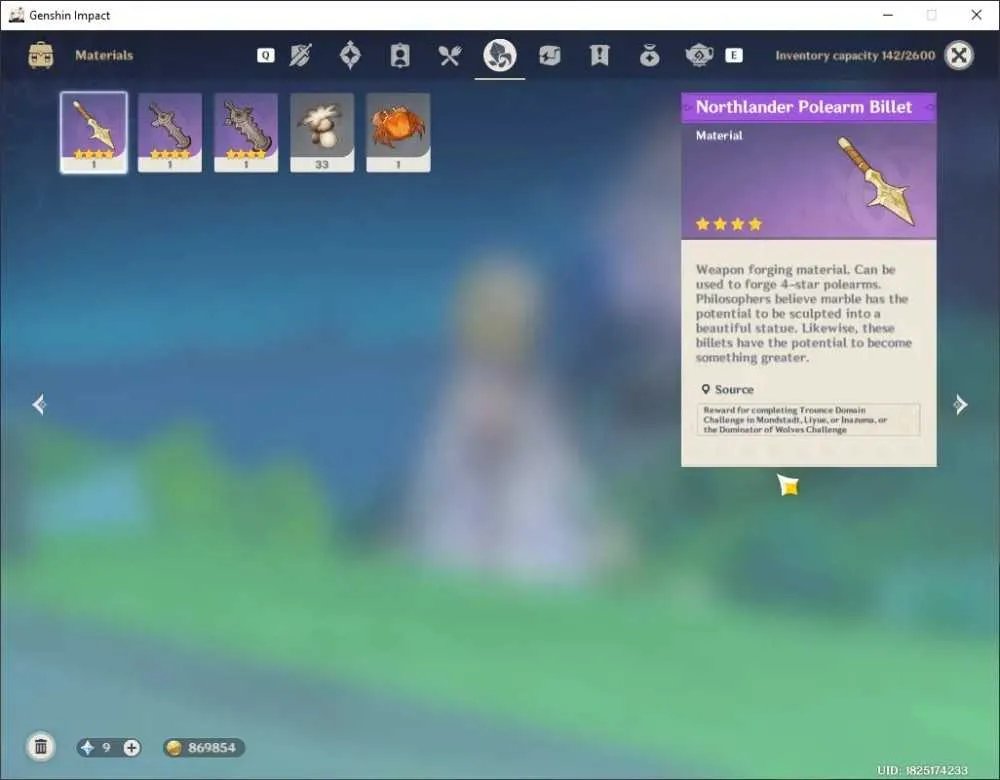Select the slim gray sword billet item

click(x=170, y=133)
